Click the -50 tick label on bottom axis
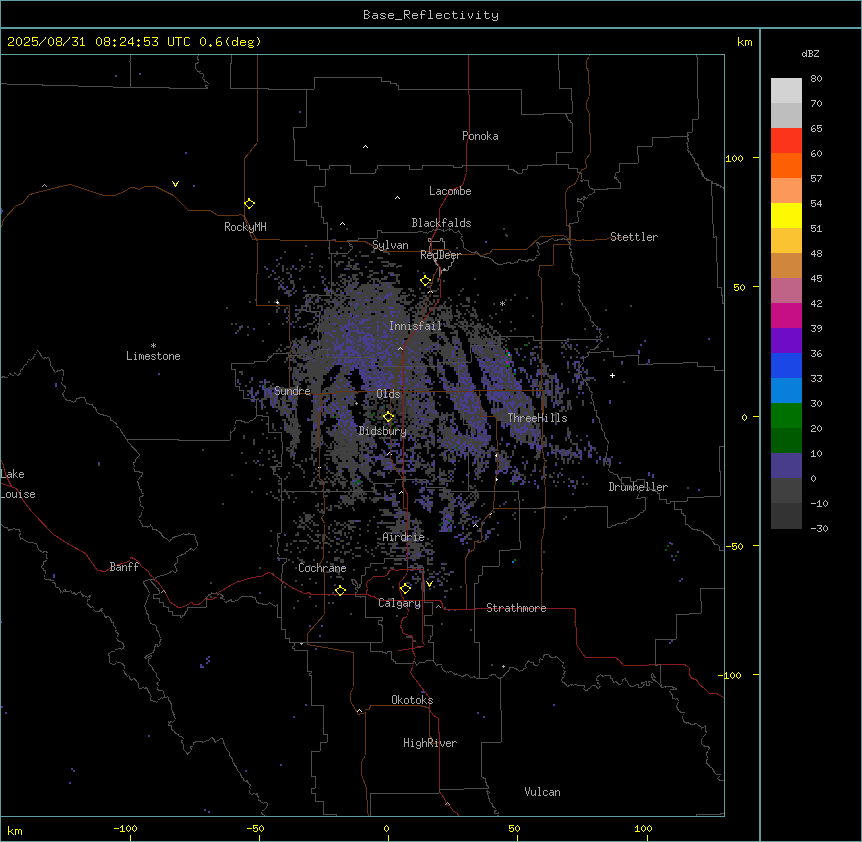This screenshot has width=862, height=842. click(x=255, y=828)
